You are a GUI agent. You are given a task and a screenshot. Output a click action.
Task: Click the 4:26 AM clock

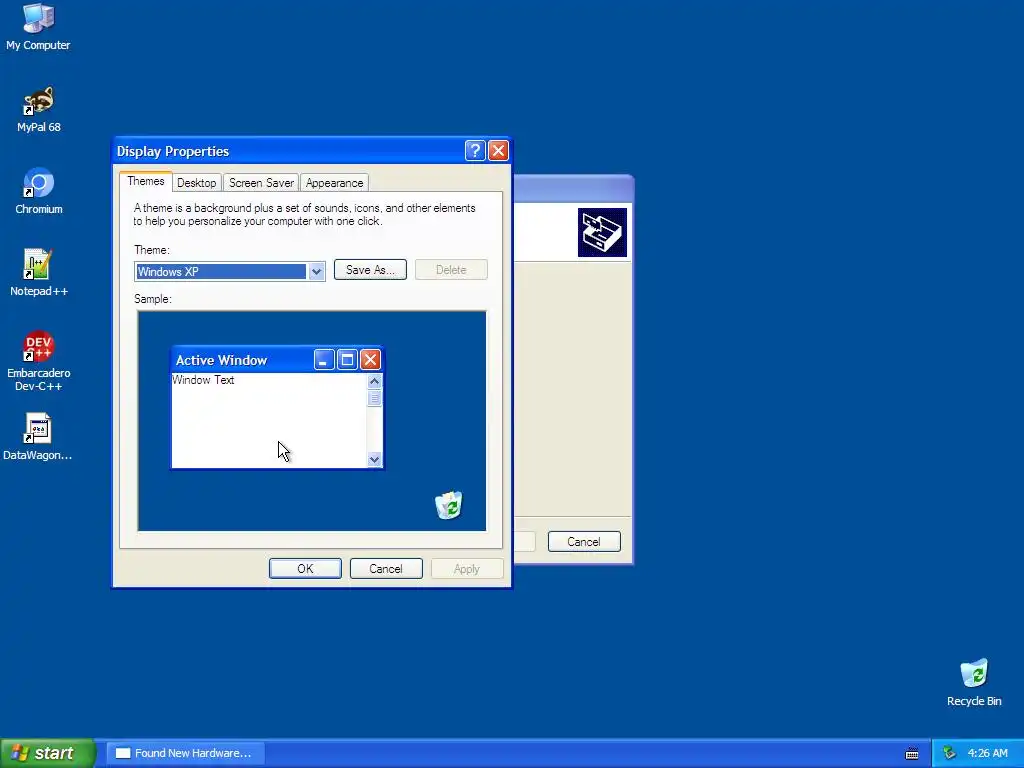coord(987,753)
